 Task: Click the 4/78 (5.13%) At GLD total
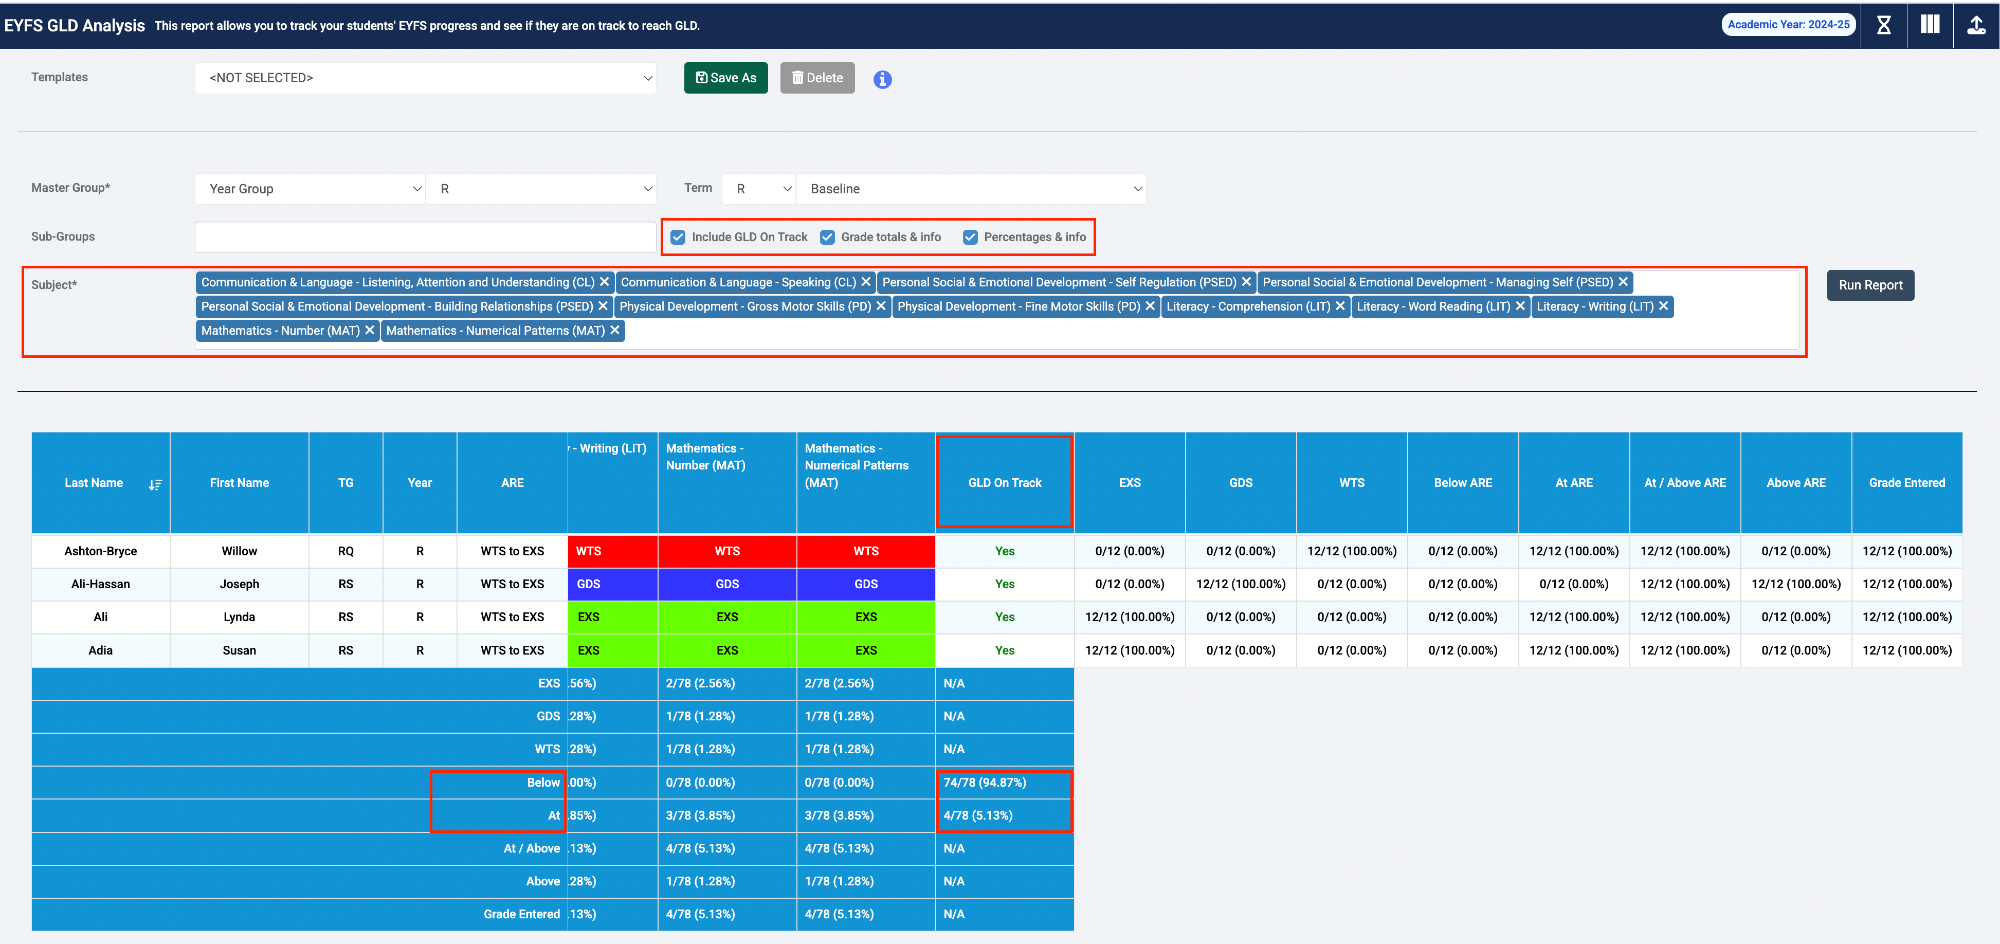1005,816
